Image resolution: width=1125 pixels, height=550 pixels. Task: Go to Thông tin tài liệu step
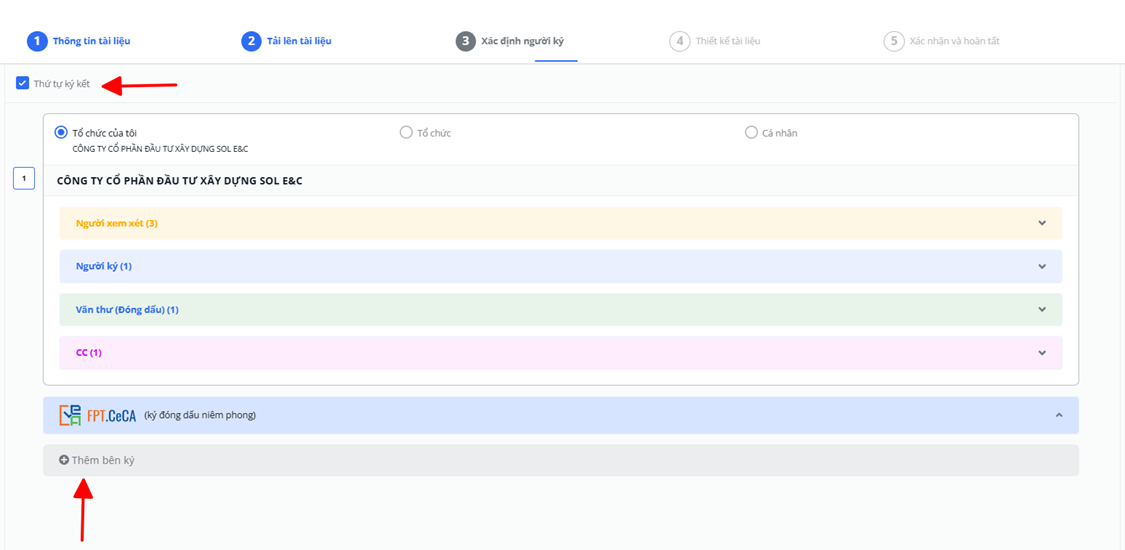pyautogui.click(x=92, y=41)
